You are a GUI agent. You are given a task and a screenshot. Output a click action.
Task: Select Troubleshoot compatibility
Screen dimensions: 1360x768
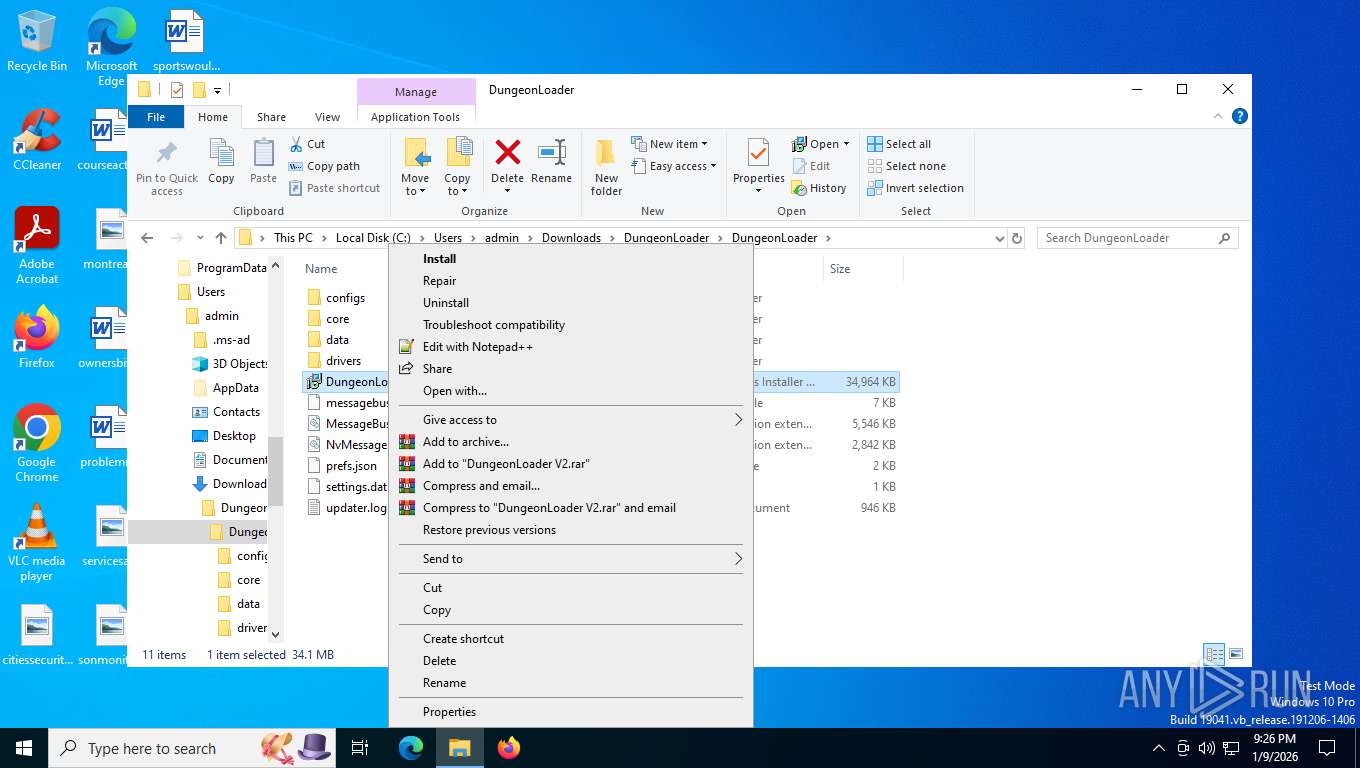coord(570,325)
